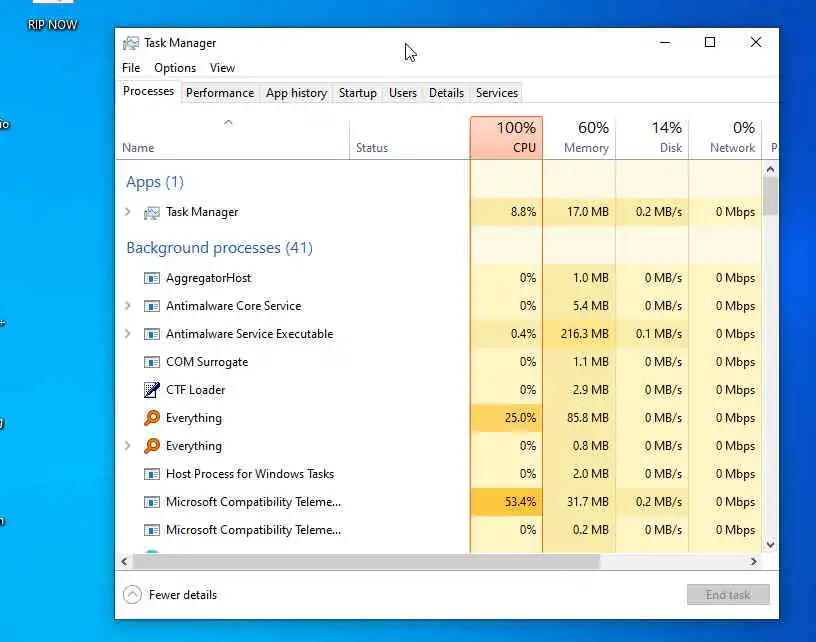This screenshot has width=816, height=642.
Task: Click the 216.3 MB memory cell
Action: (x=579, y=334)
